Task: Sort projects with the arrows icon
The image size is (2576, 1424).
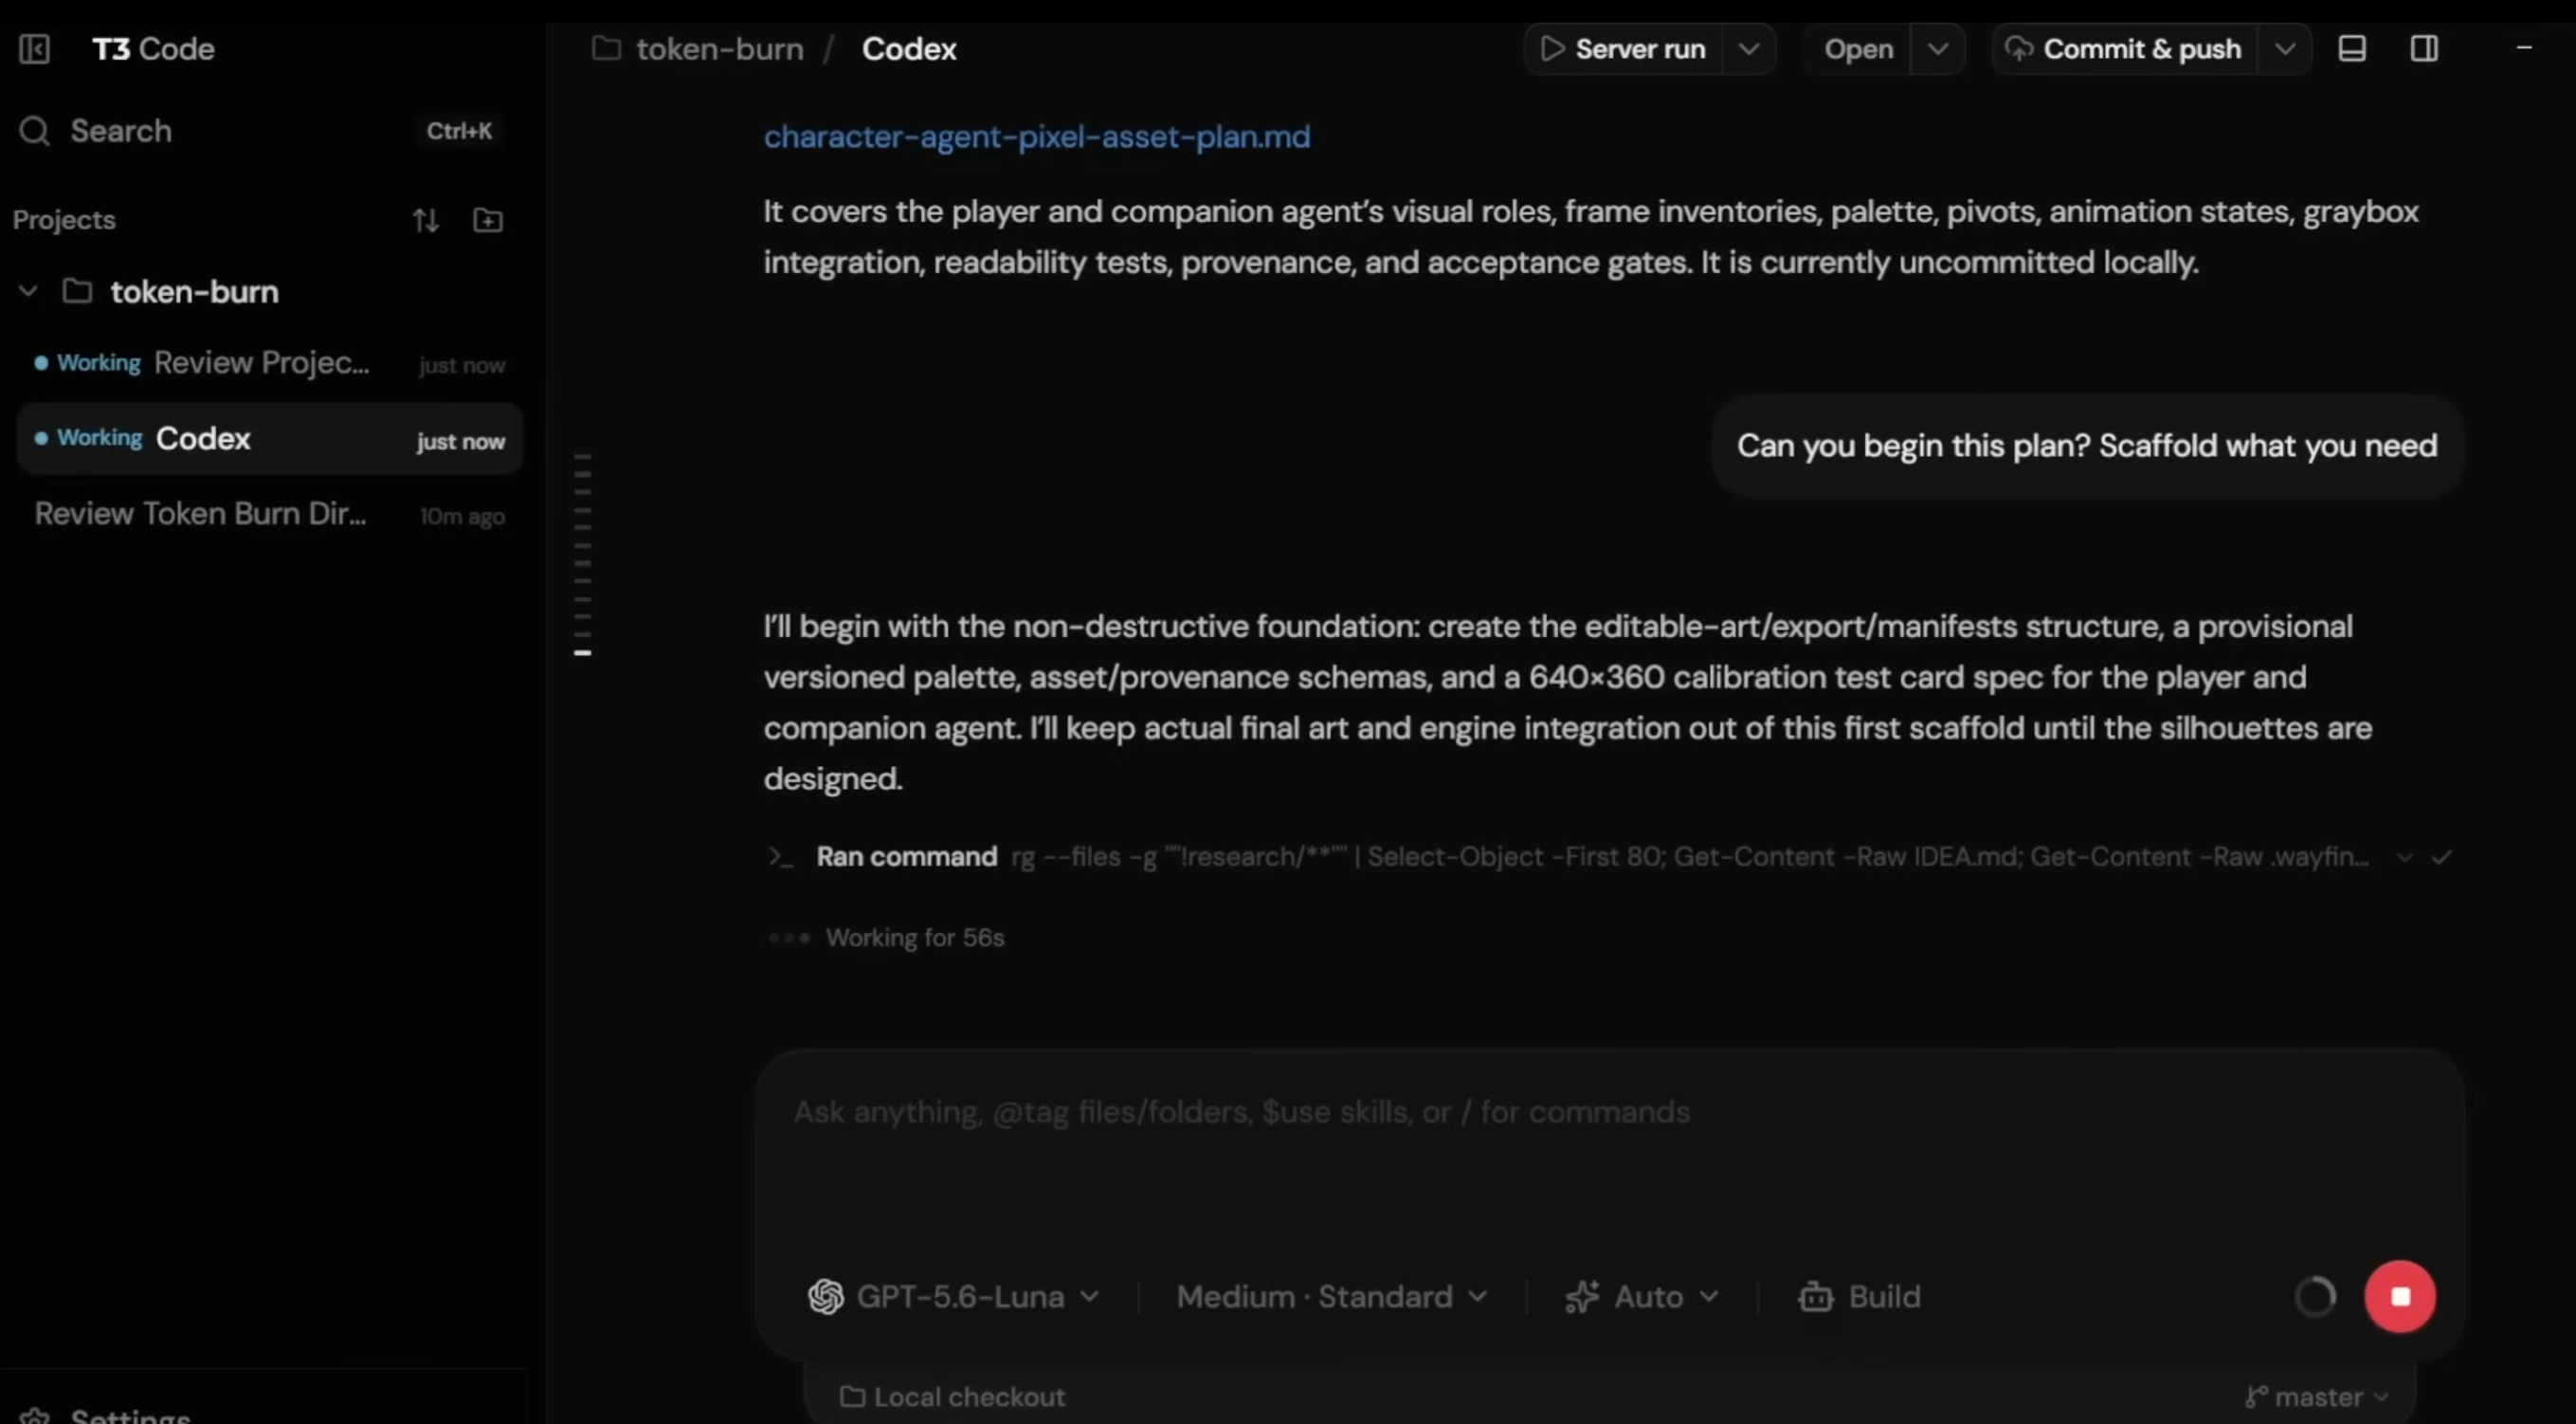Action: point(426,220)
